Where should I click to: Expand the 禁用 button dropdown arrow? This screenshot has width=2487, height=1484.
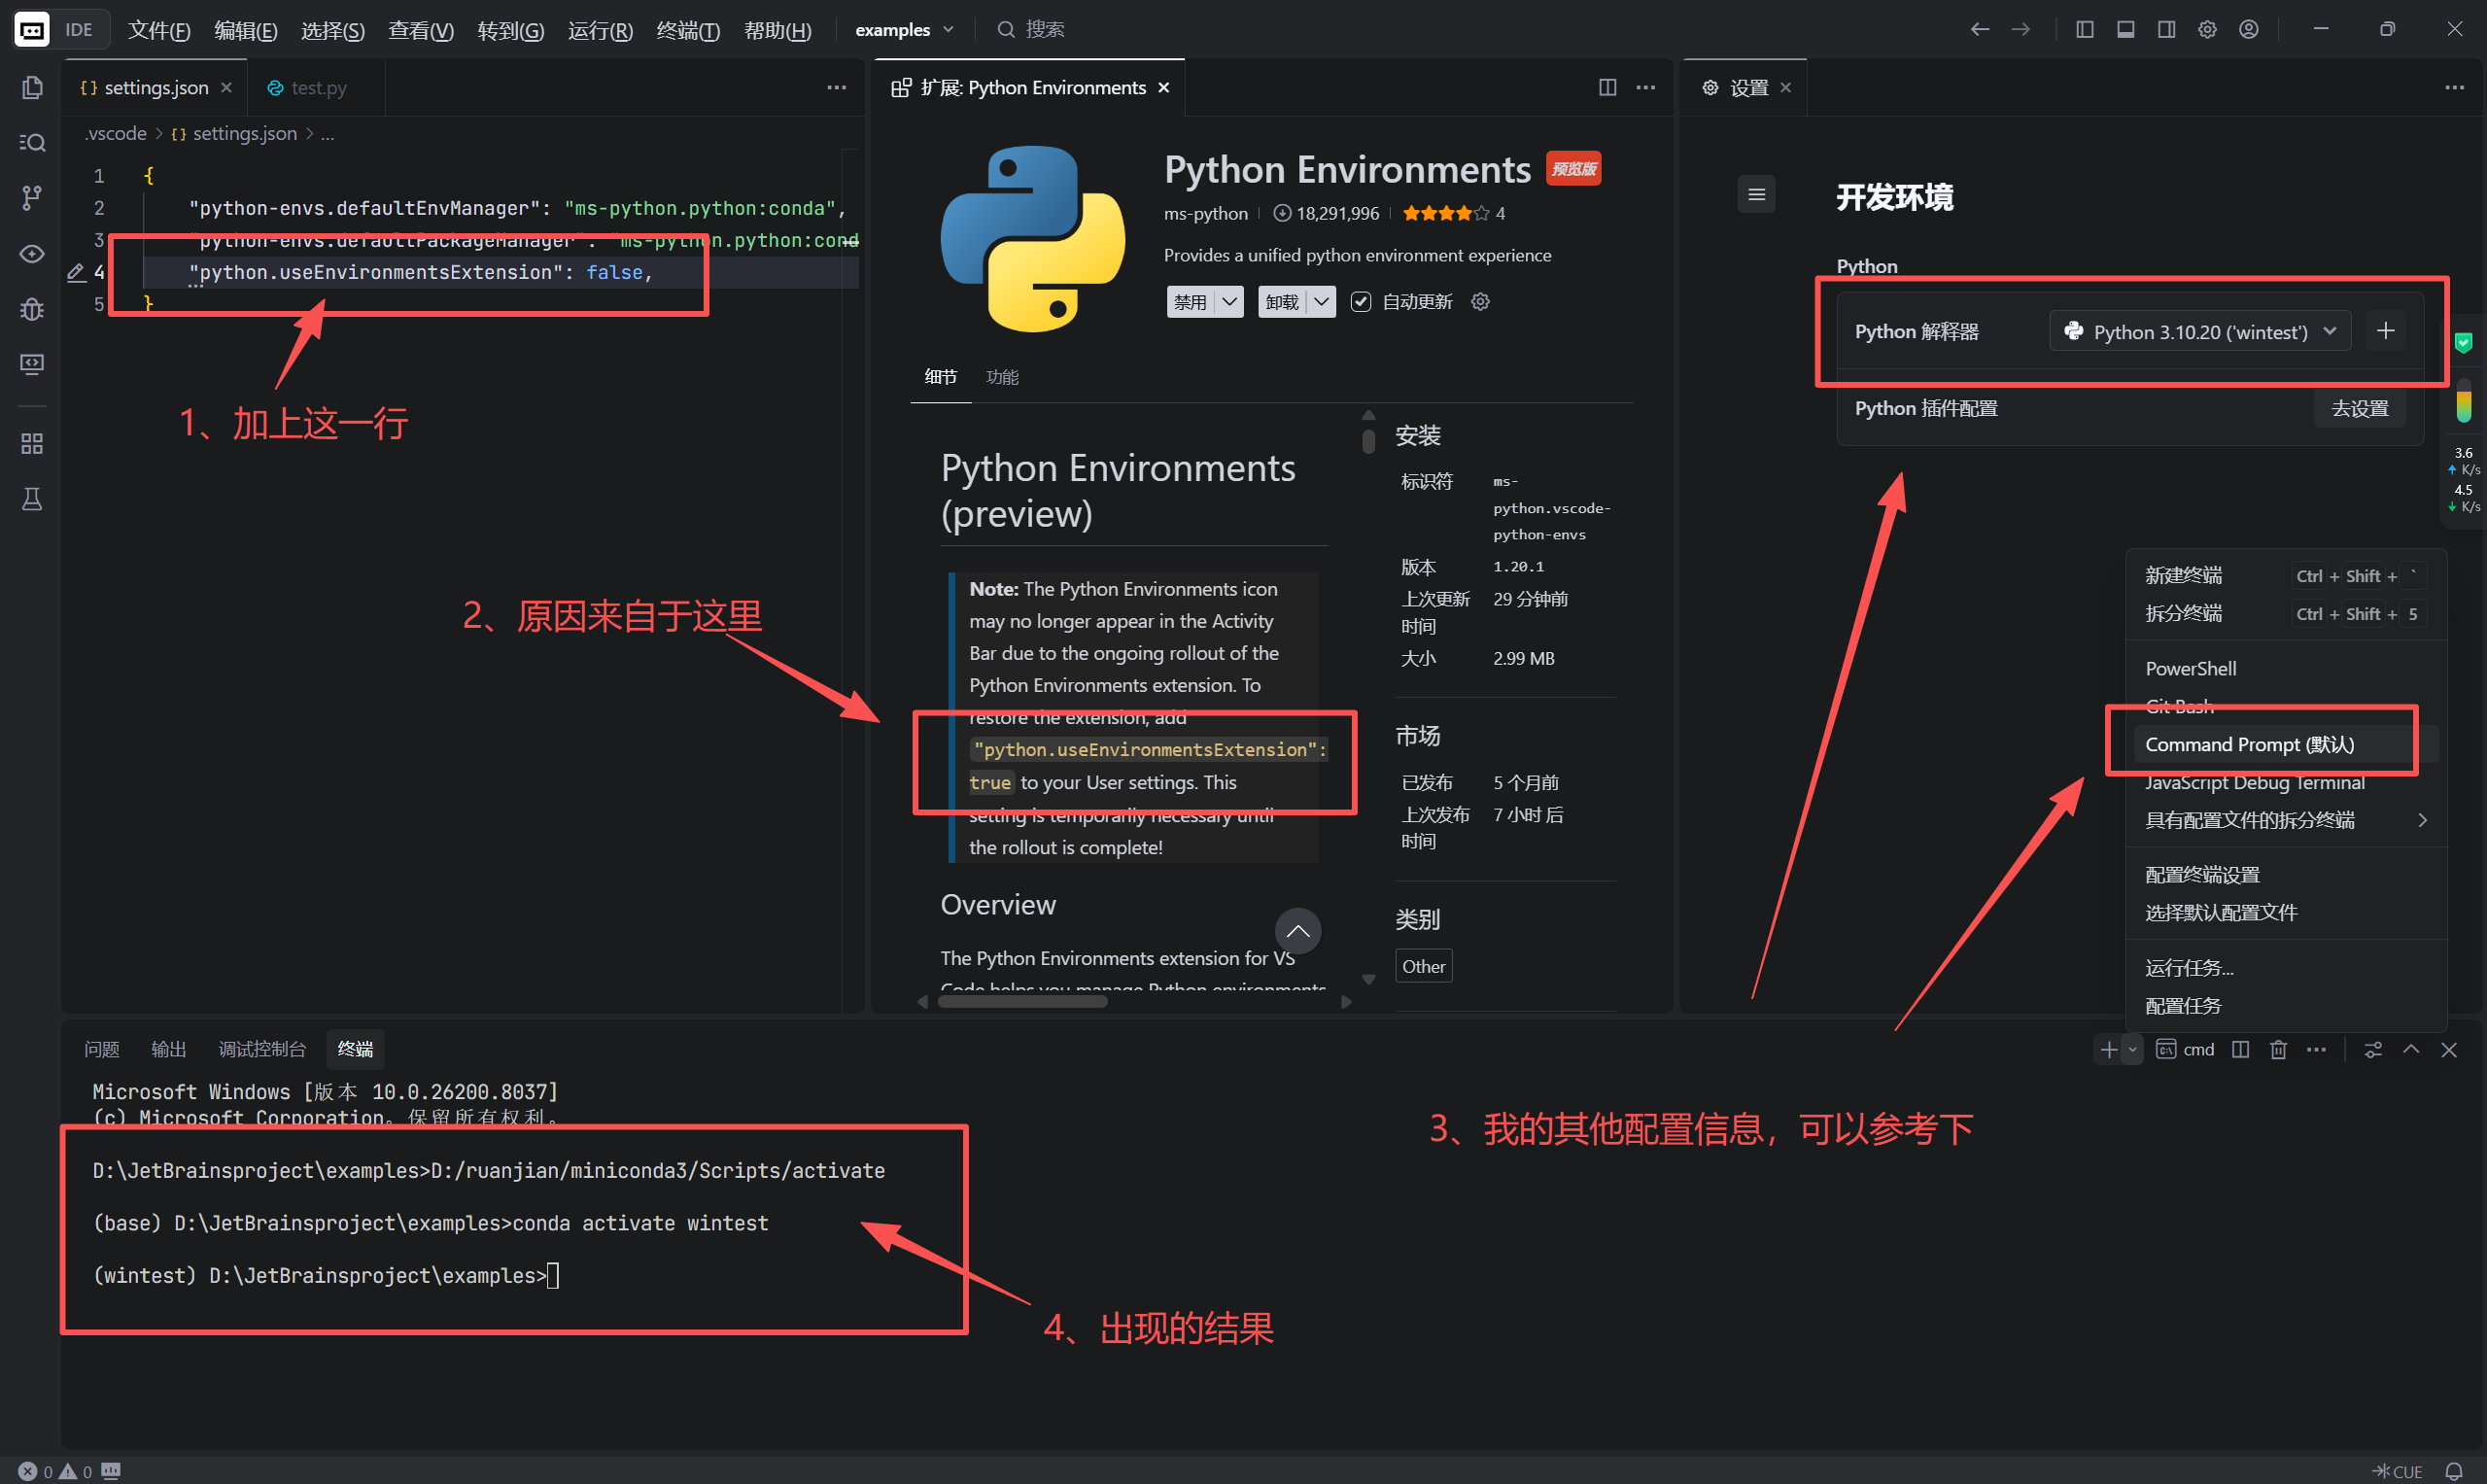pos(1230,302)
